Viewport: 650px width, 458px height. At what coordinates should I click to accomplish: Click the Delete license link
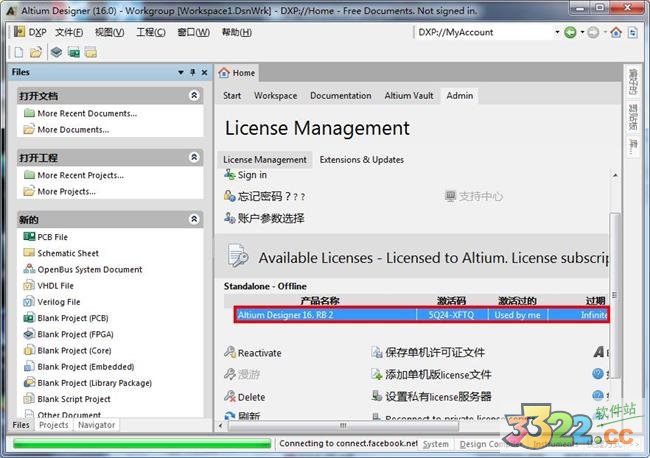click(245, 397)
